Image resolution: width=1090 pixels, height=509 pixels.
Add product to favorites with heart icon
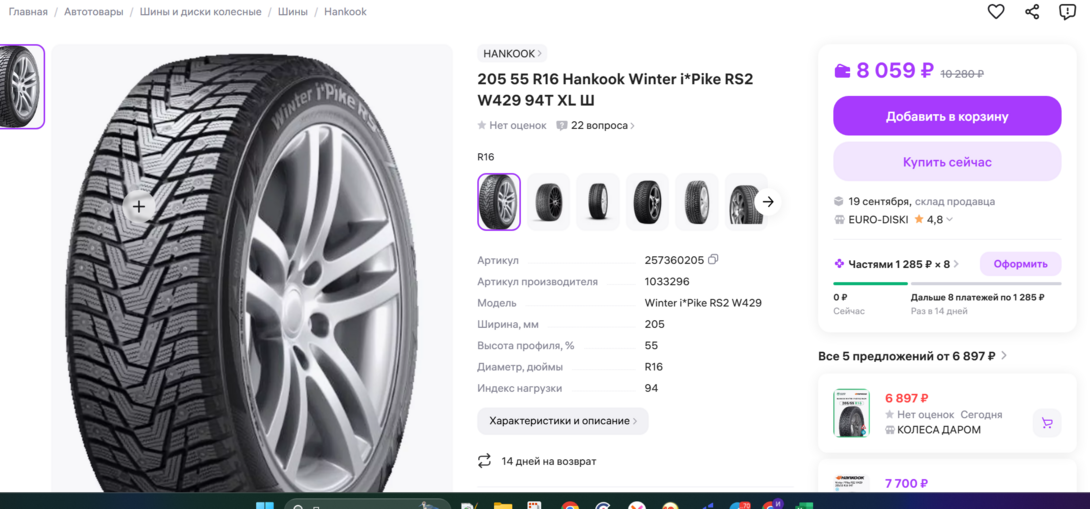click(x=996, y=12)
